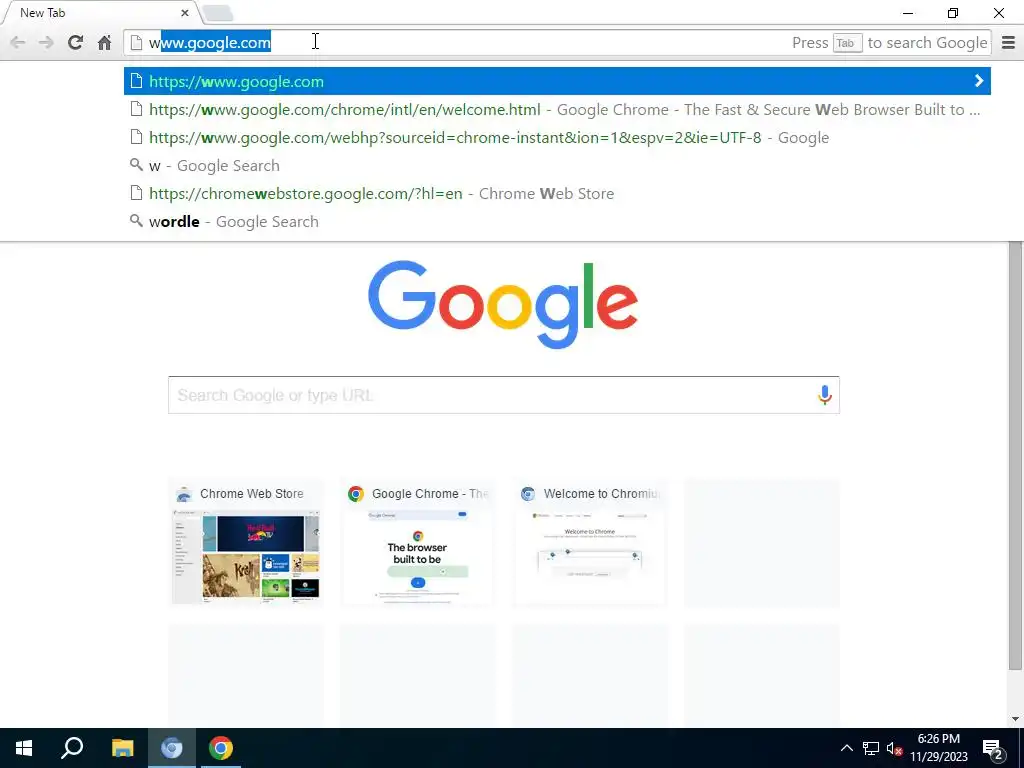Viewport: 1024px width, 768px height.
Task: Open the Chrome Web Store thumbnail
Action: click(246, 543)
